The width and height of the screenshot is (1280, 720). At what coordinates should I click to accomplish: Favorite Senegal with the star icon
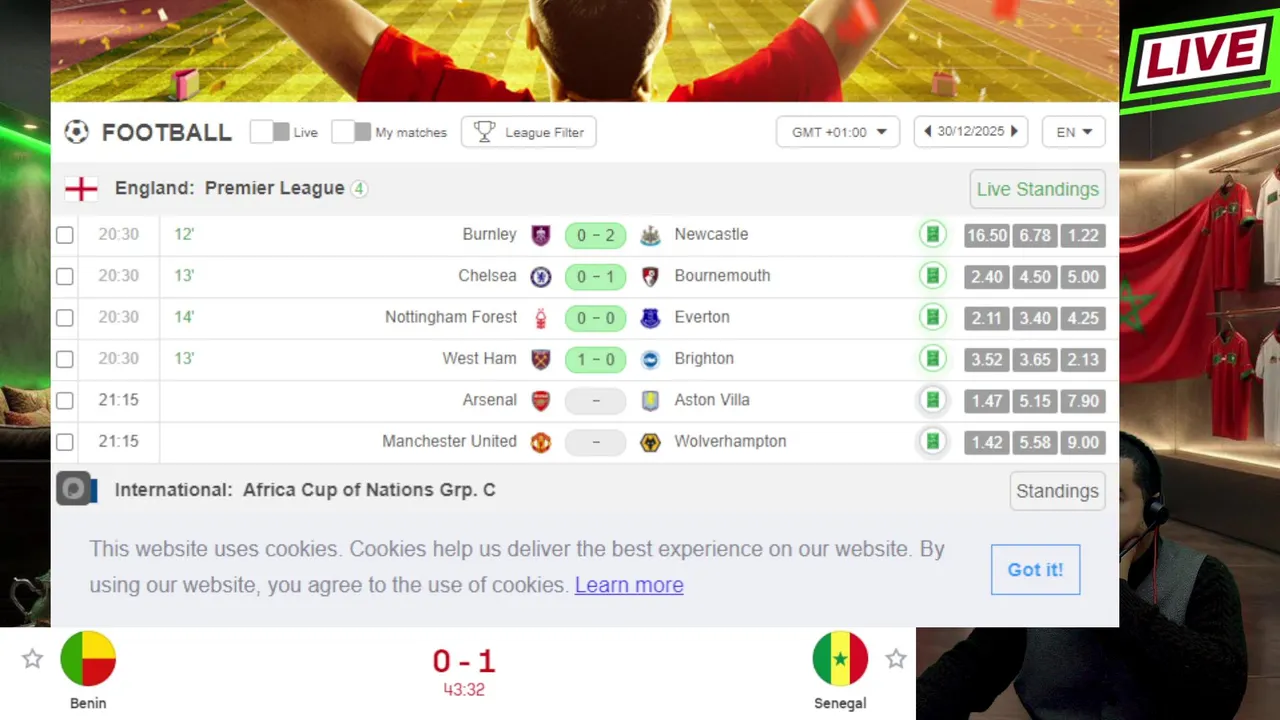point(896,659)
